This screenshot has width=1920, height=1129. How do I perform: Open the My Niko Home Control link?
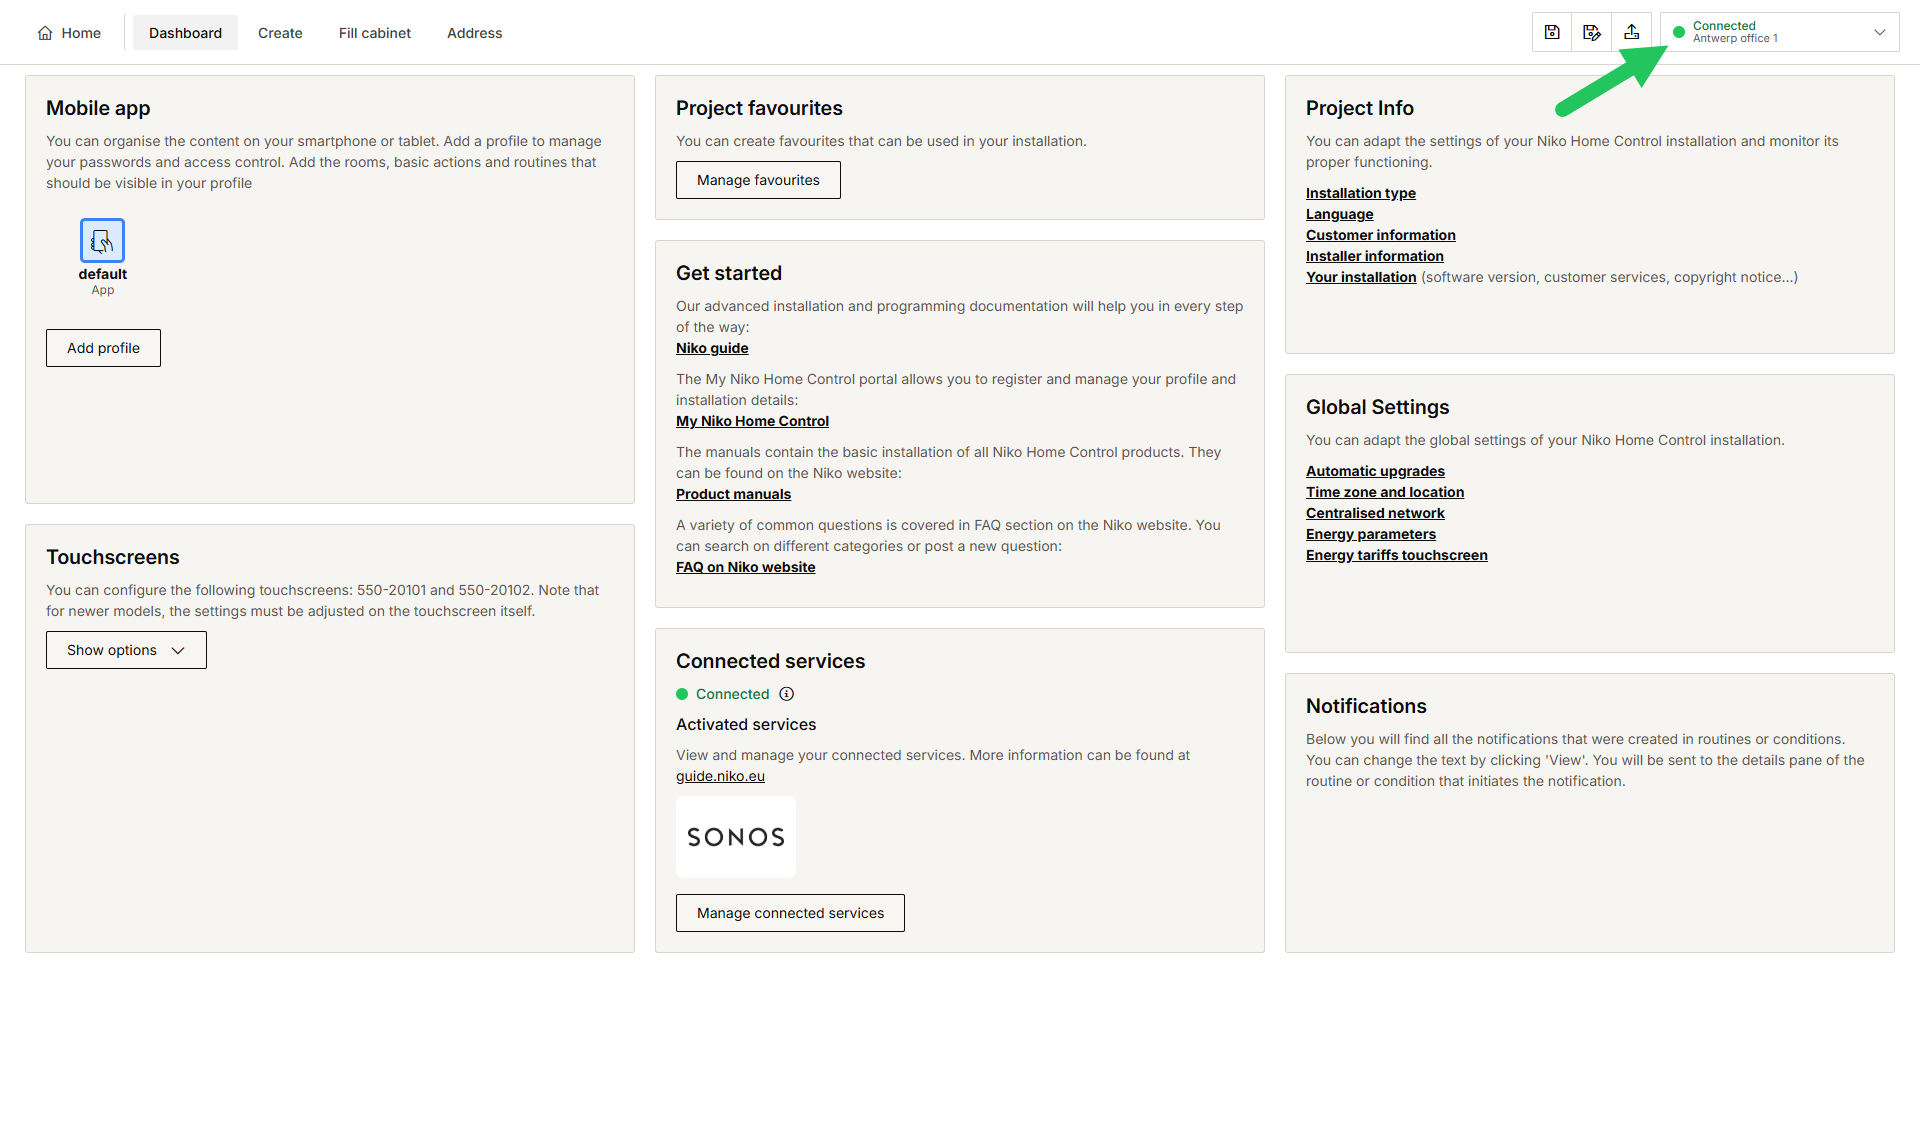pos(752,421)
